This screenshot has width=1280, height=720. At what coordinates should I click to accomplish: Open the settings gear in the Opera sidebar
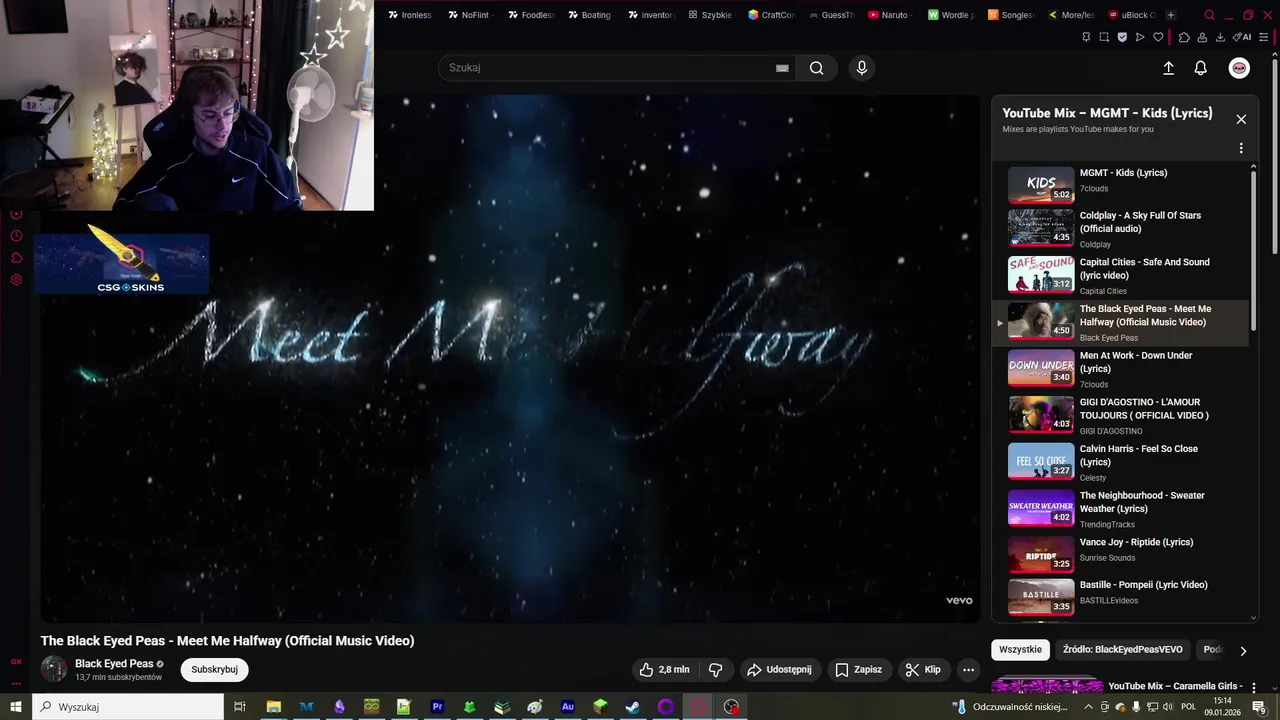pos(16,280)
